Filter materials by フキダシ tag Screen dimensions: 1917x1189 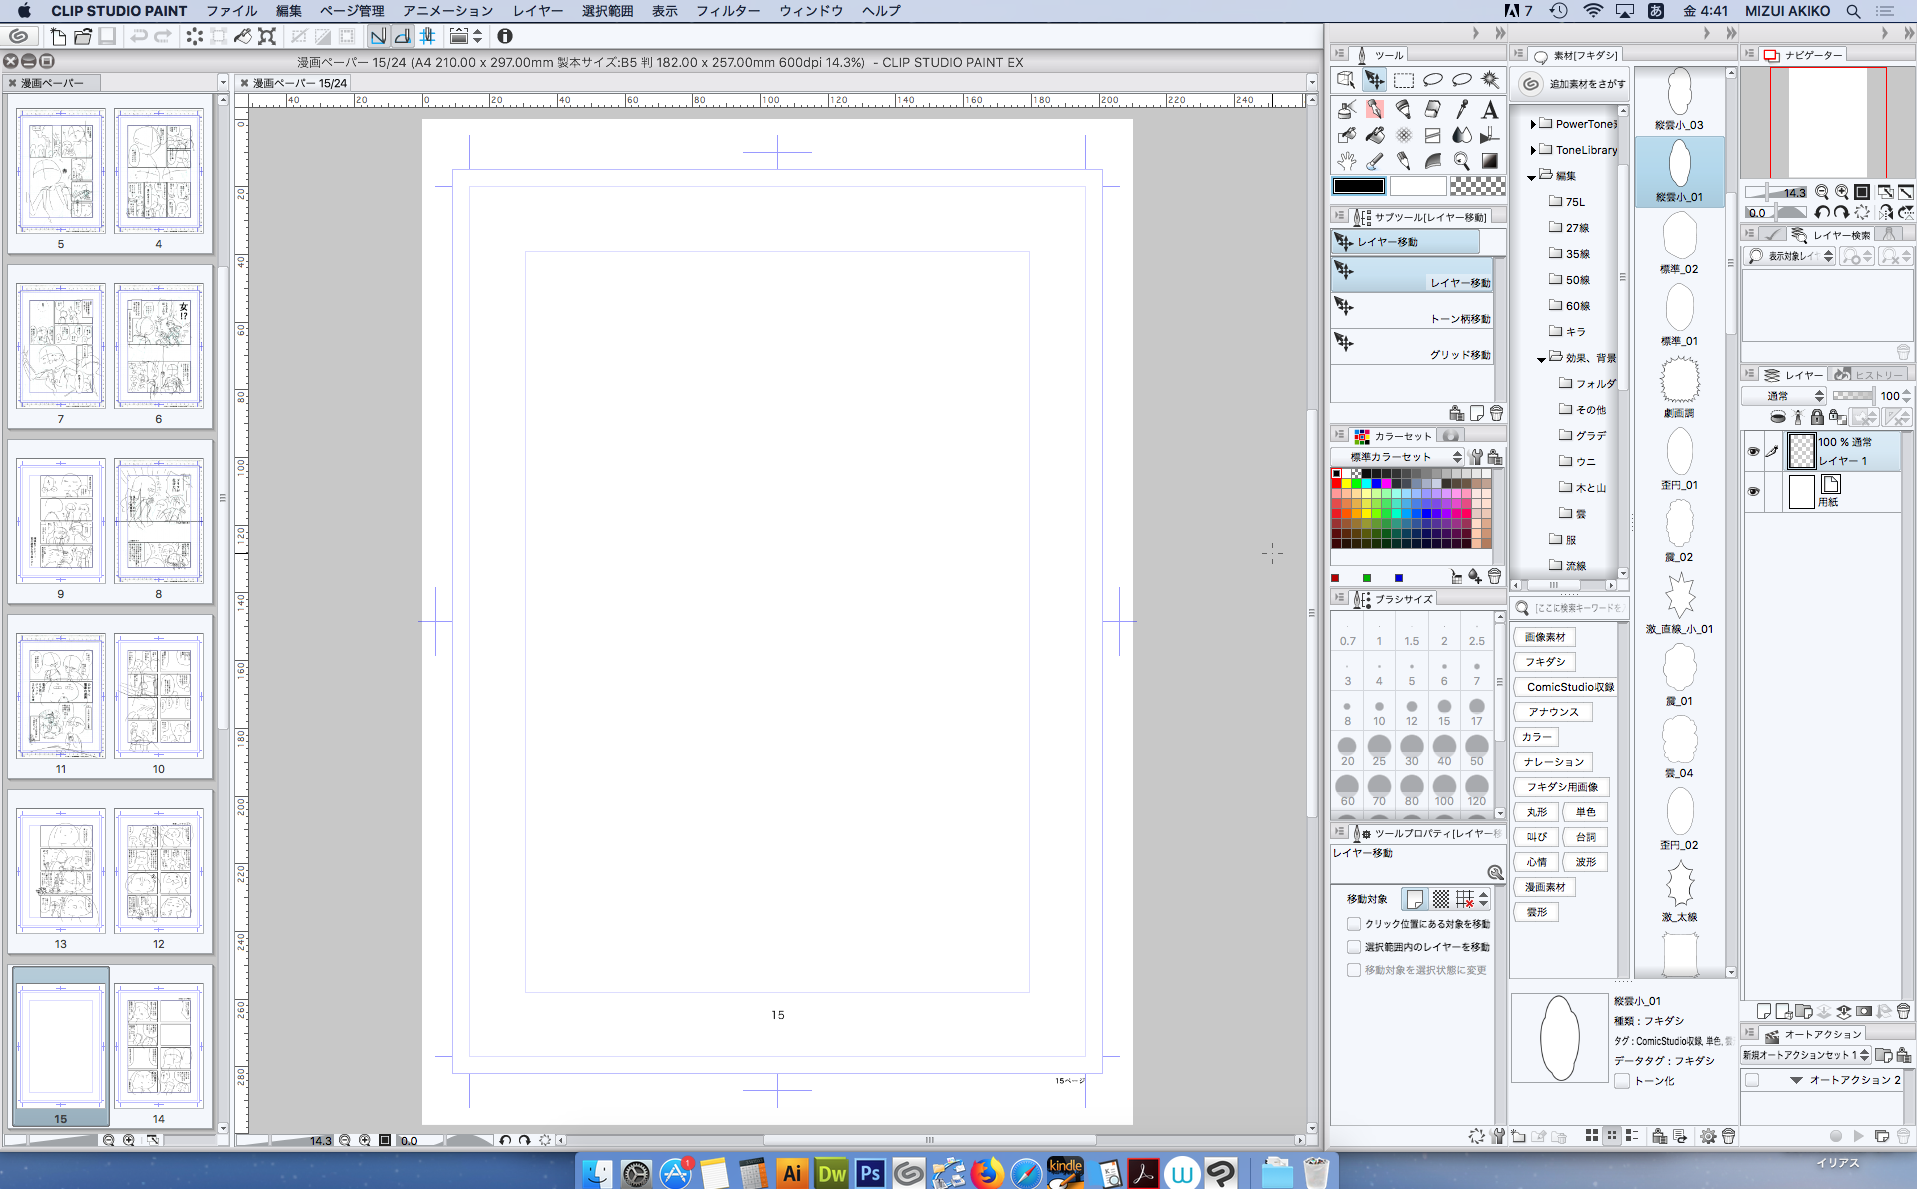click(x=1545, y=662)
